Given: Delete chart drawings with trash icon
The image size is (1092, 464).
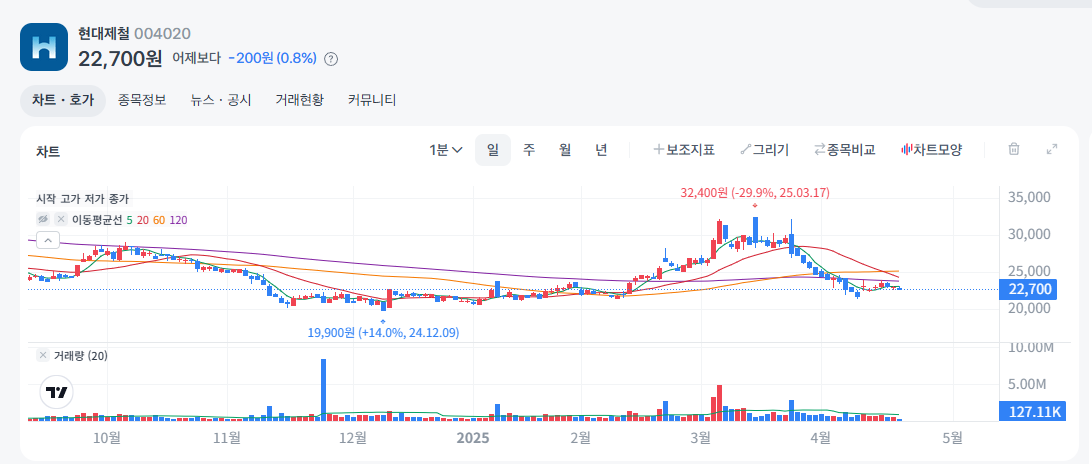Looking at the screenshot, I should (1015, 149).
